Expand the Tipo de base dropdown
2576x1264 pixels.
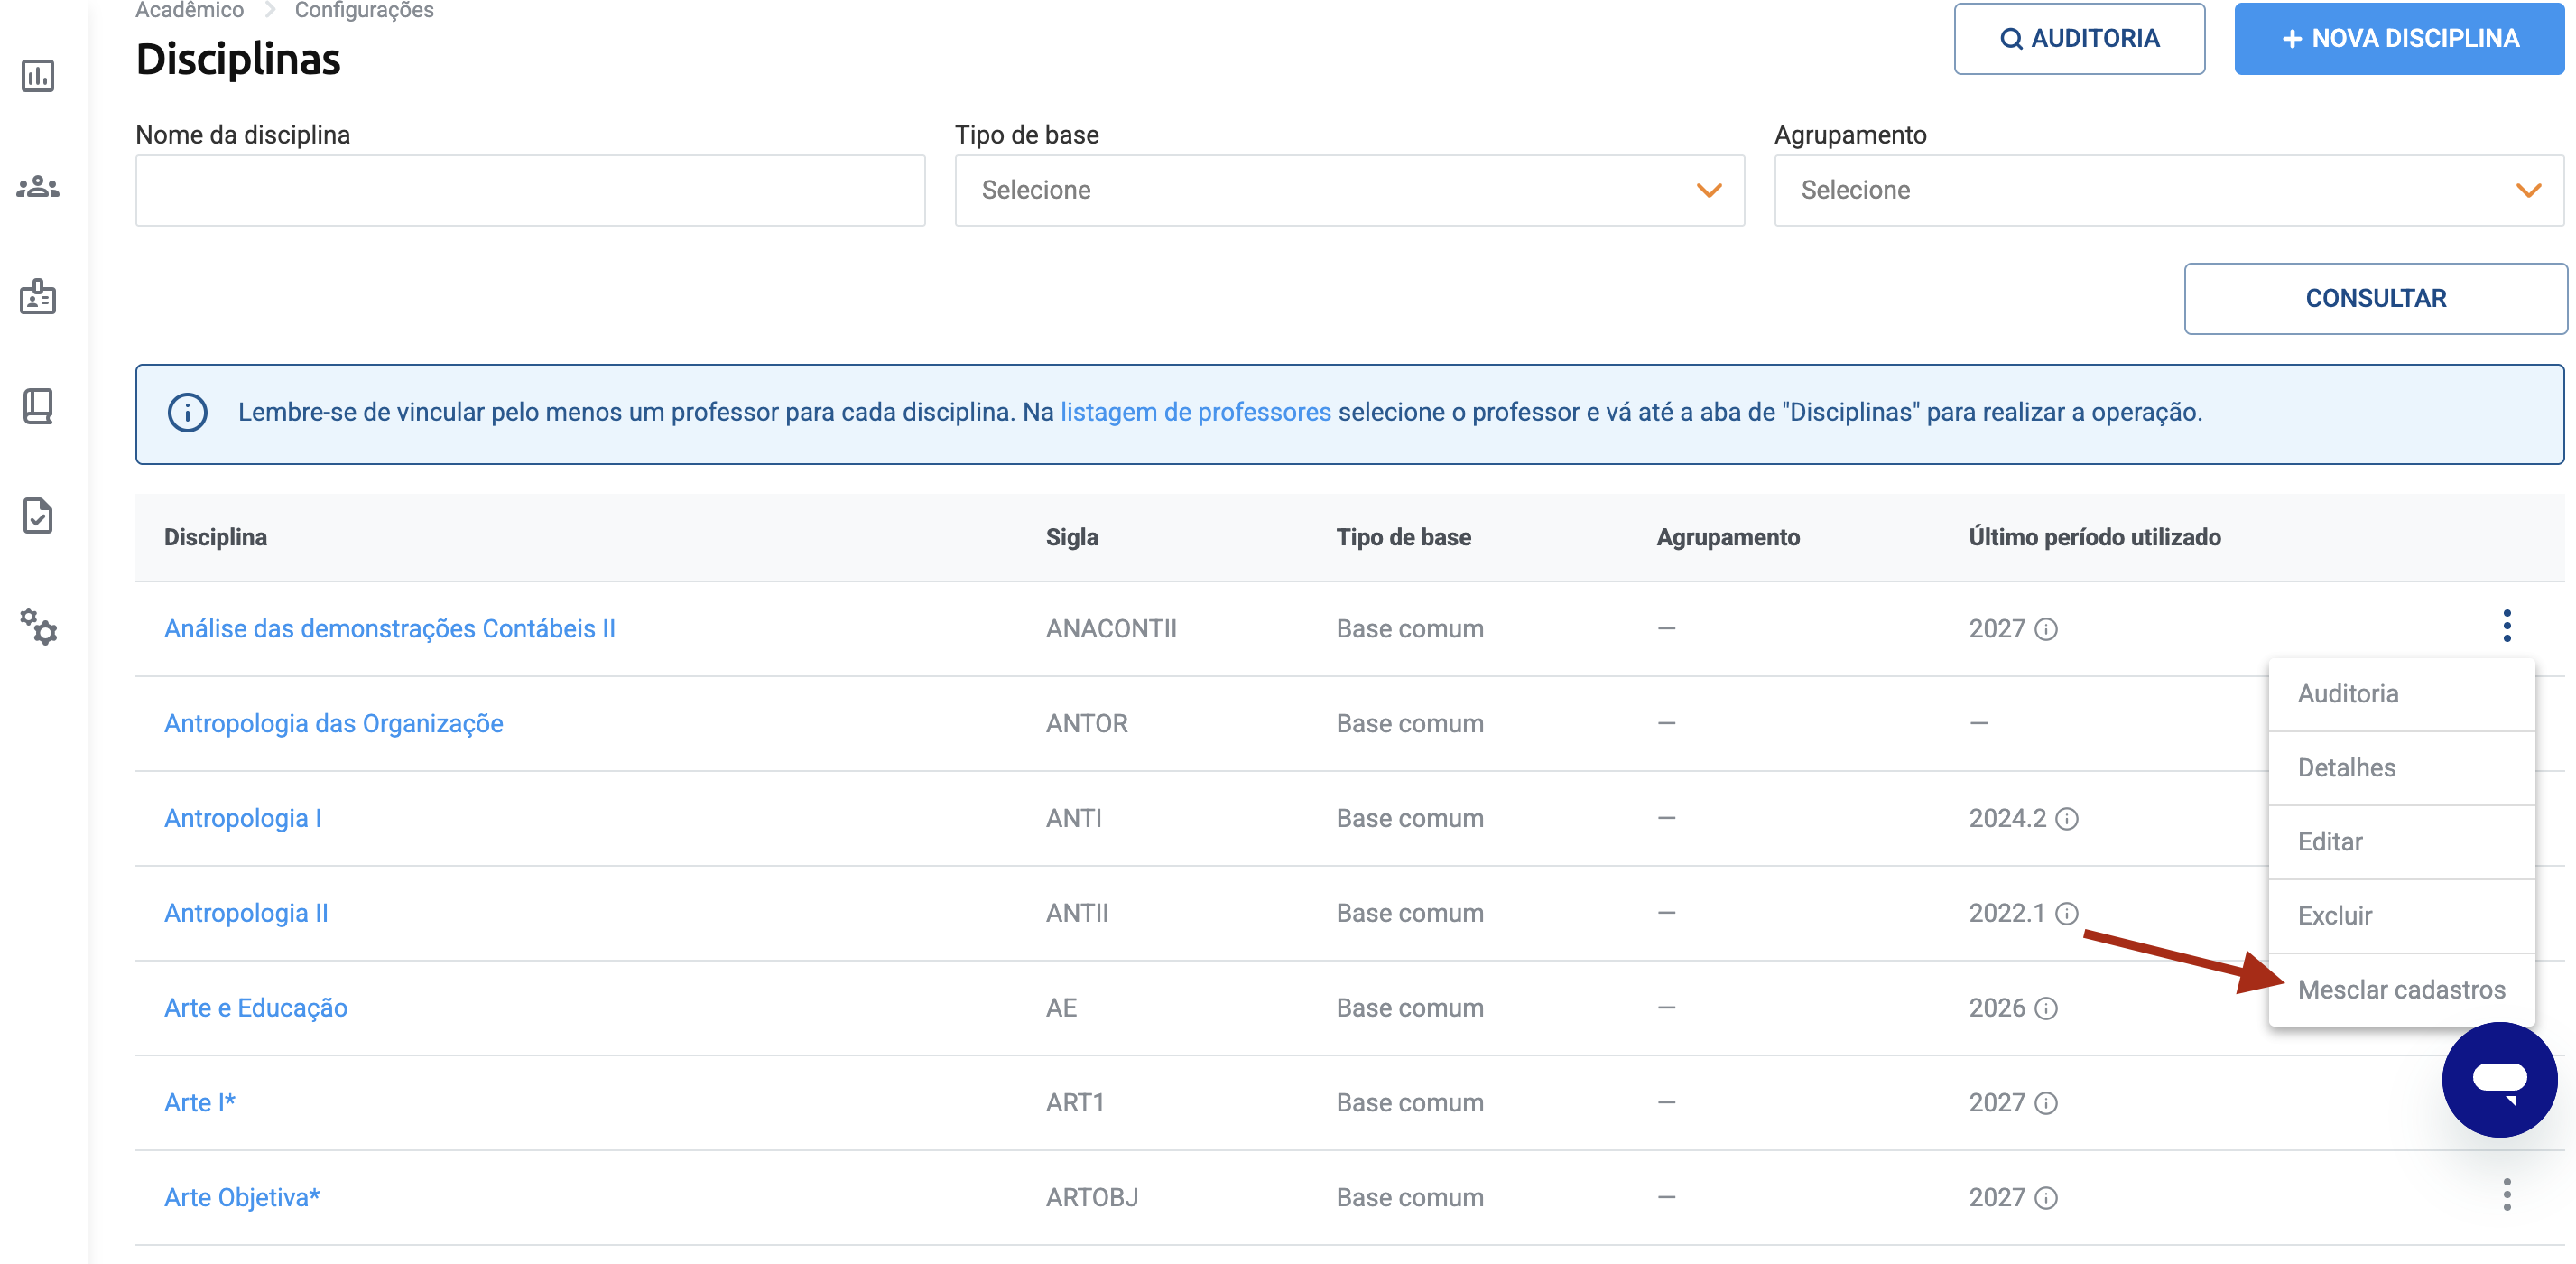point(1349,190)
